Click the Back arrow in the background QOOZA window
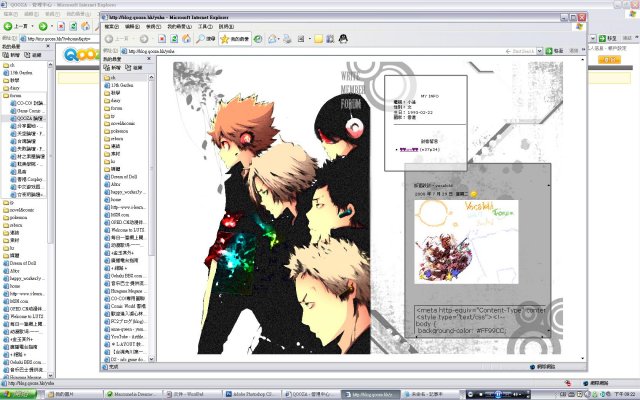 coord(8,26)
